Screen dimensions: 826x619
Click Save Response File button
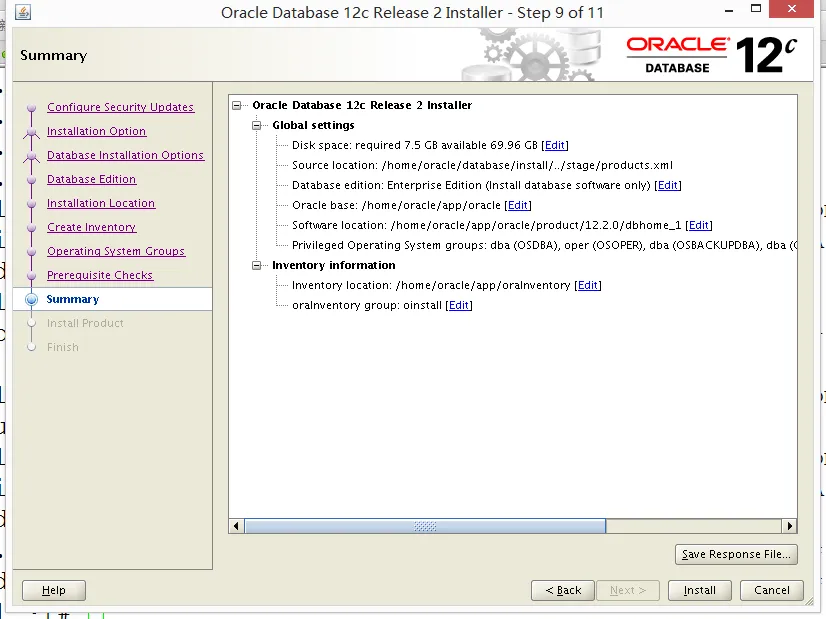[736, 554]
